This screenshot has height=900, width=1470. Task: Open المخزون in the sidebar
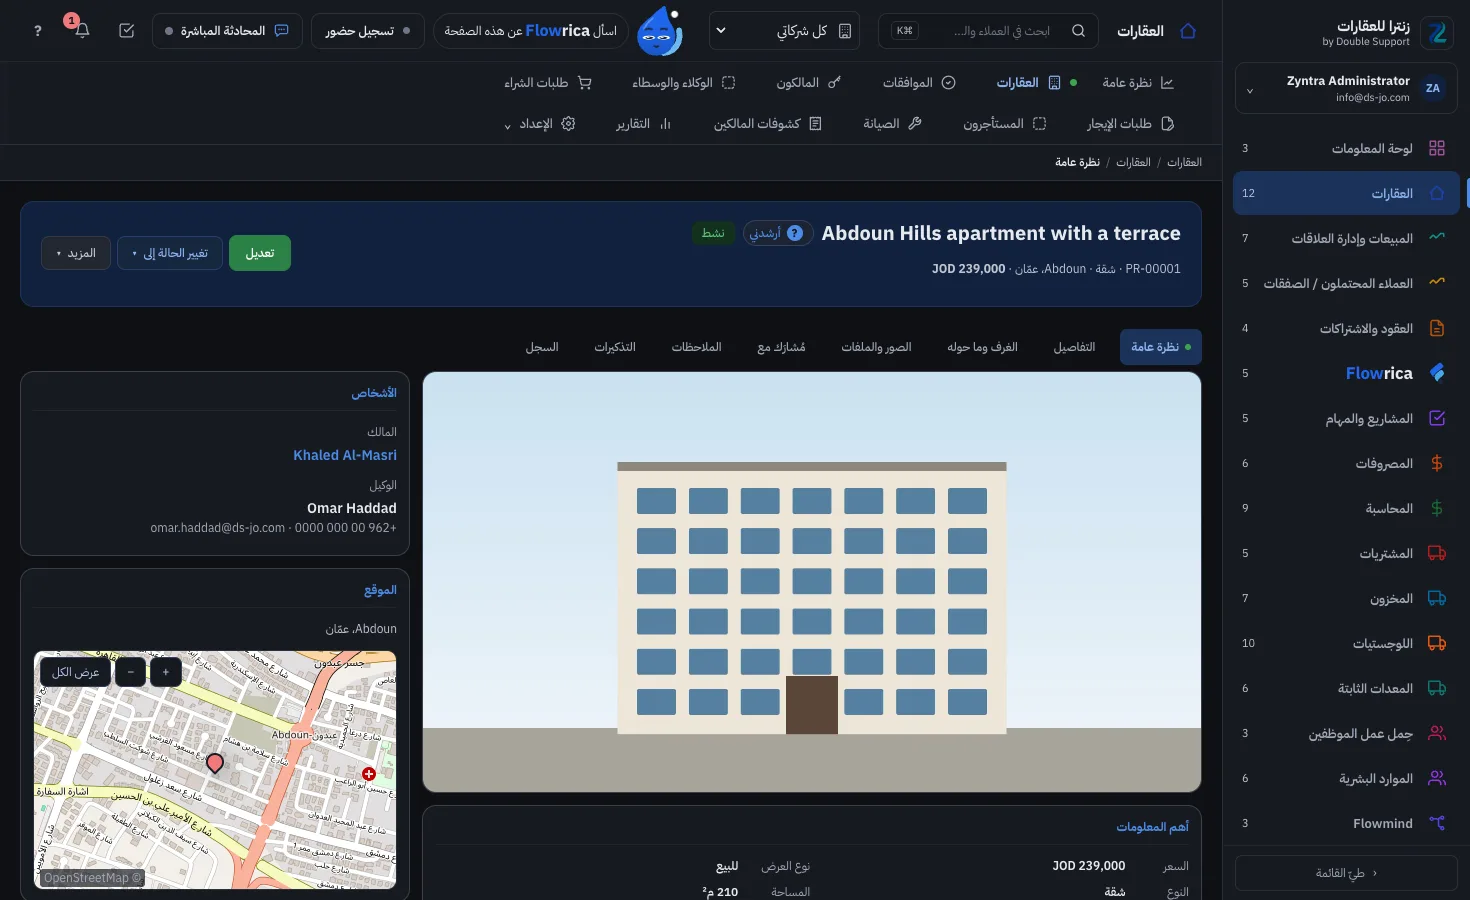[x=1346, y=598]
